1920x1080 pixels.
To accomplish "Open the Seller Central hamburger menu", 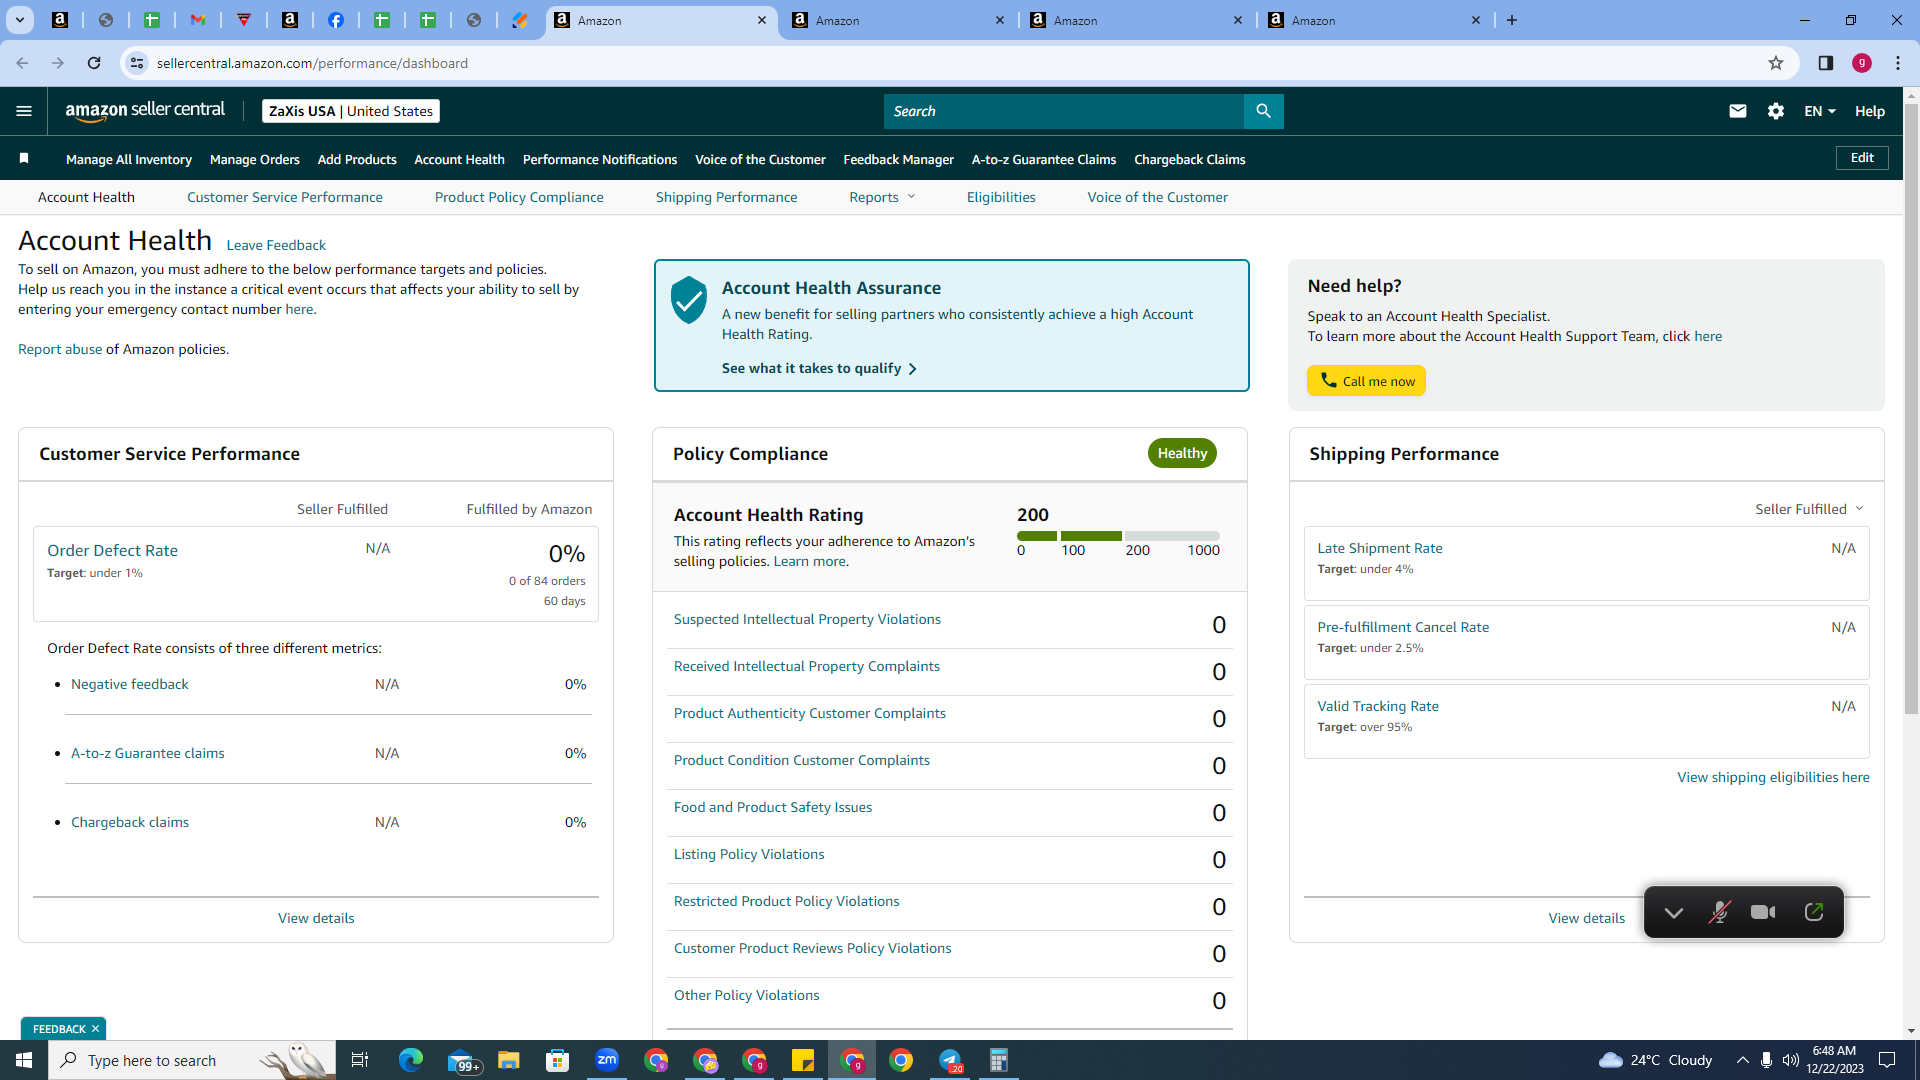I will coord(24,111).
